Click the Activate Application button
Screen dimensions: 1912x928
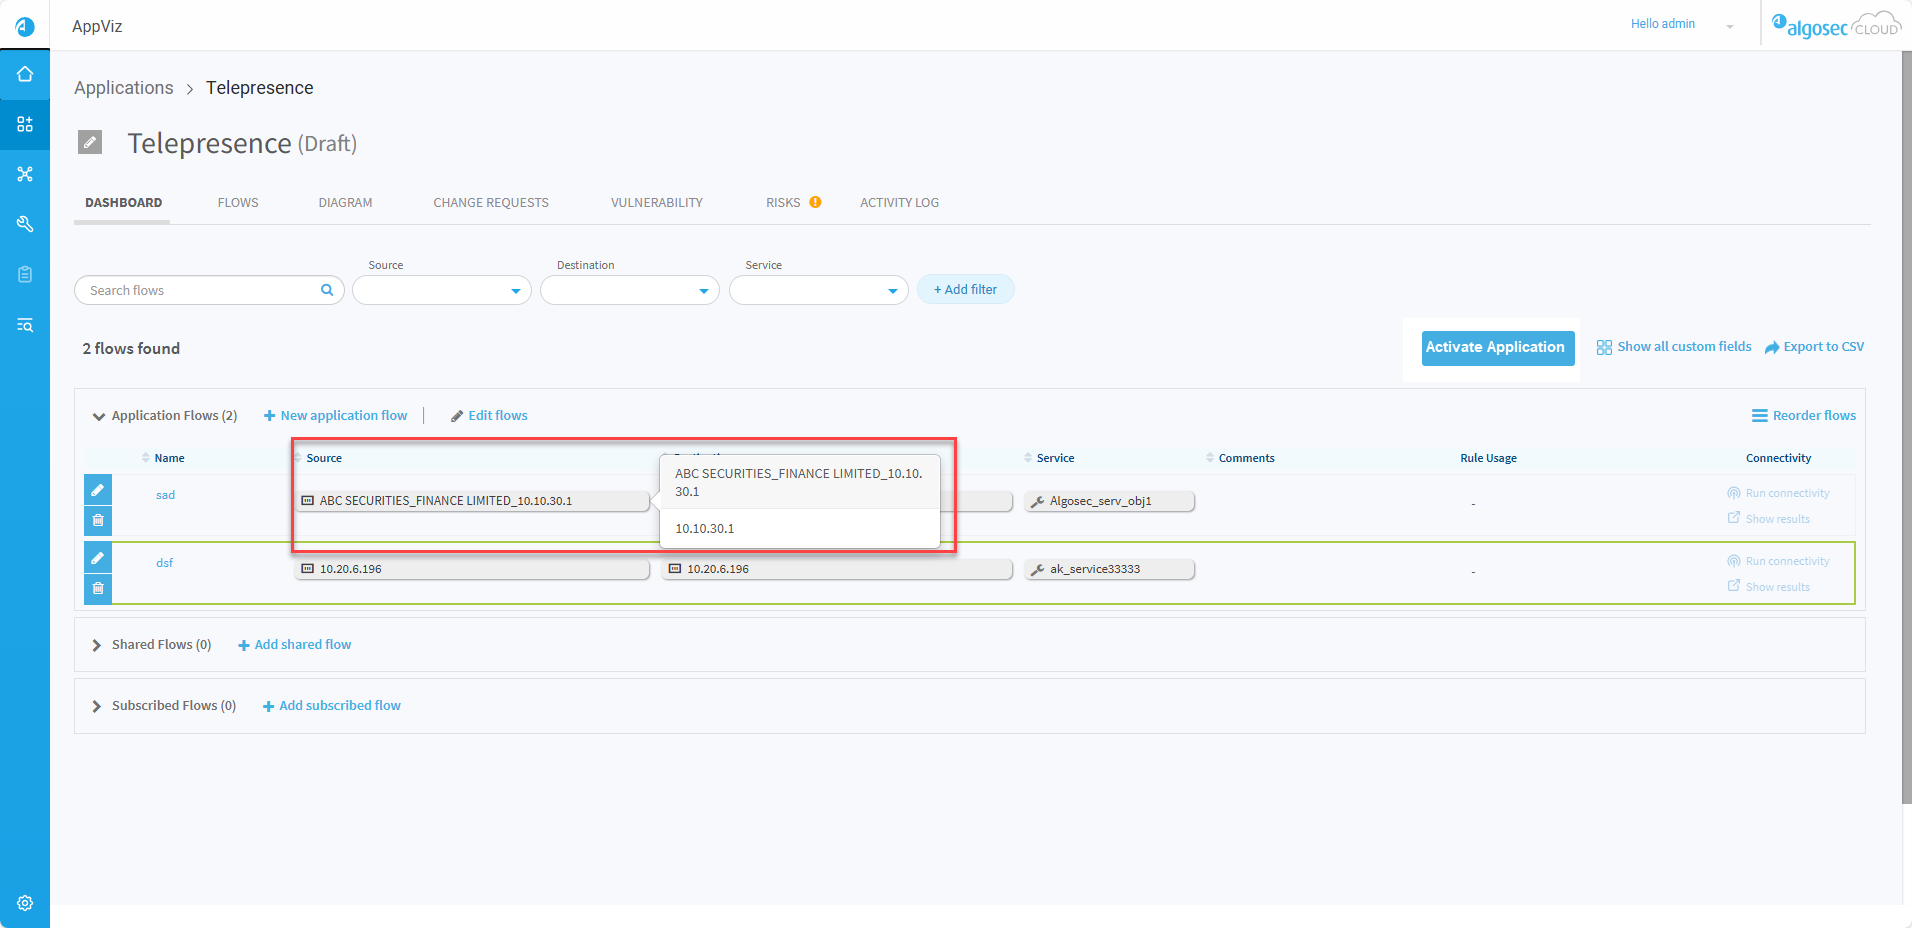coord(1494,347)
